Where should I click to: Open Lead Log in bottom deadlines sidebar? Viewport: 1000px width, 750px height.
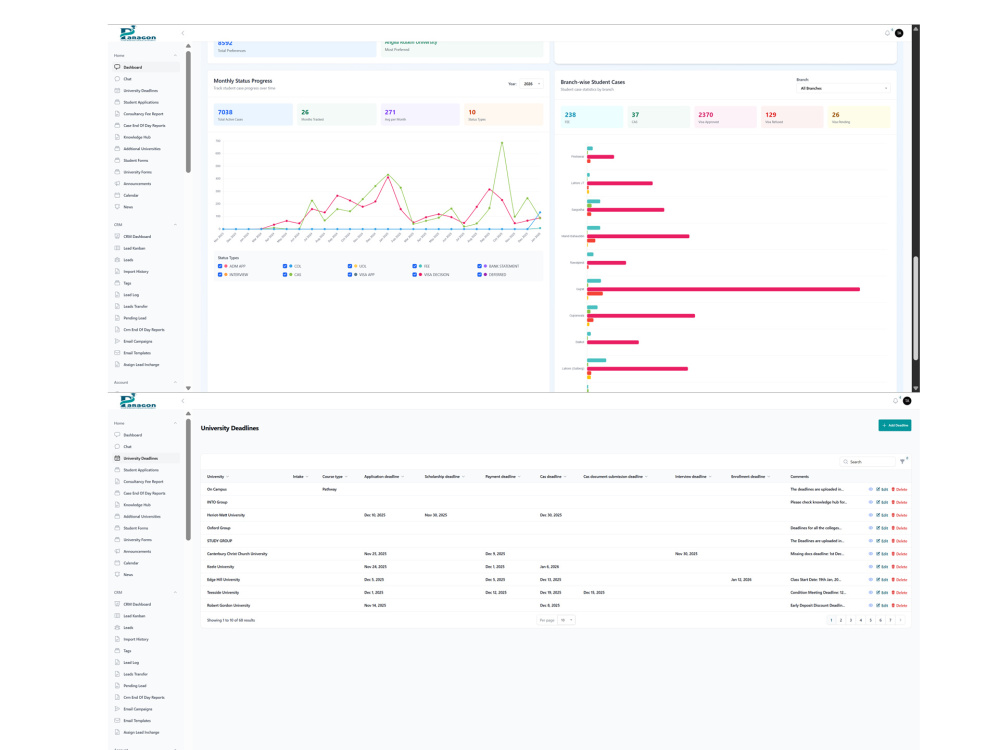[x=131, y=663]
